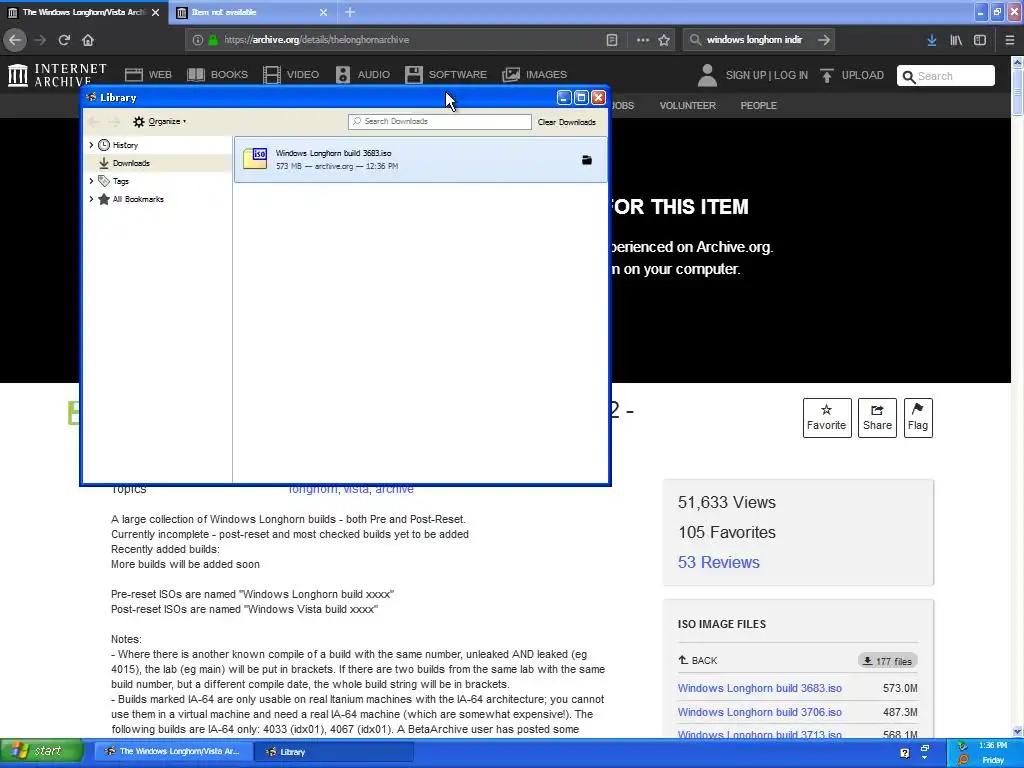Toggle Firefox sidebars icon
Viewport: 1024px width, 768px height.
980,40
